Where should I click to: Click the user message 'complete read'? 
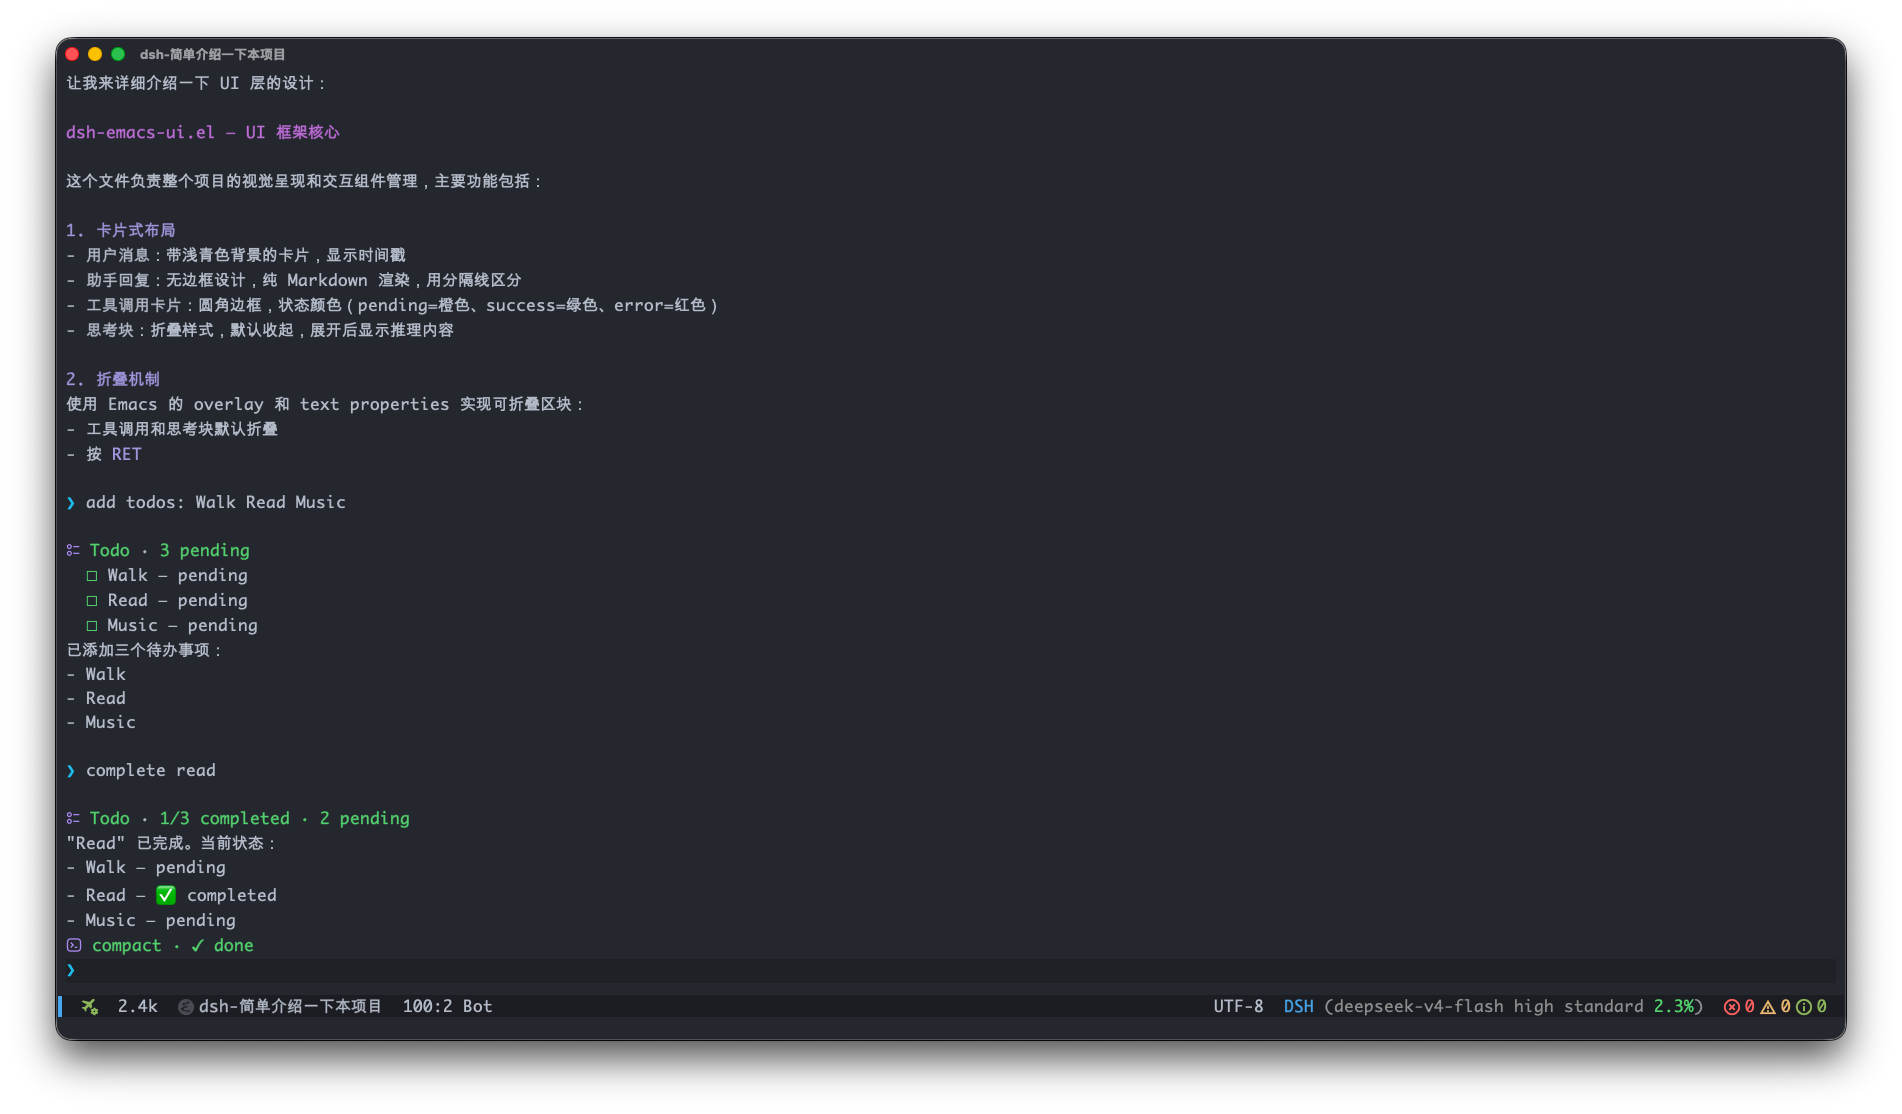pos(151,770)
